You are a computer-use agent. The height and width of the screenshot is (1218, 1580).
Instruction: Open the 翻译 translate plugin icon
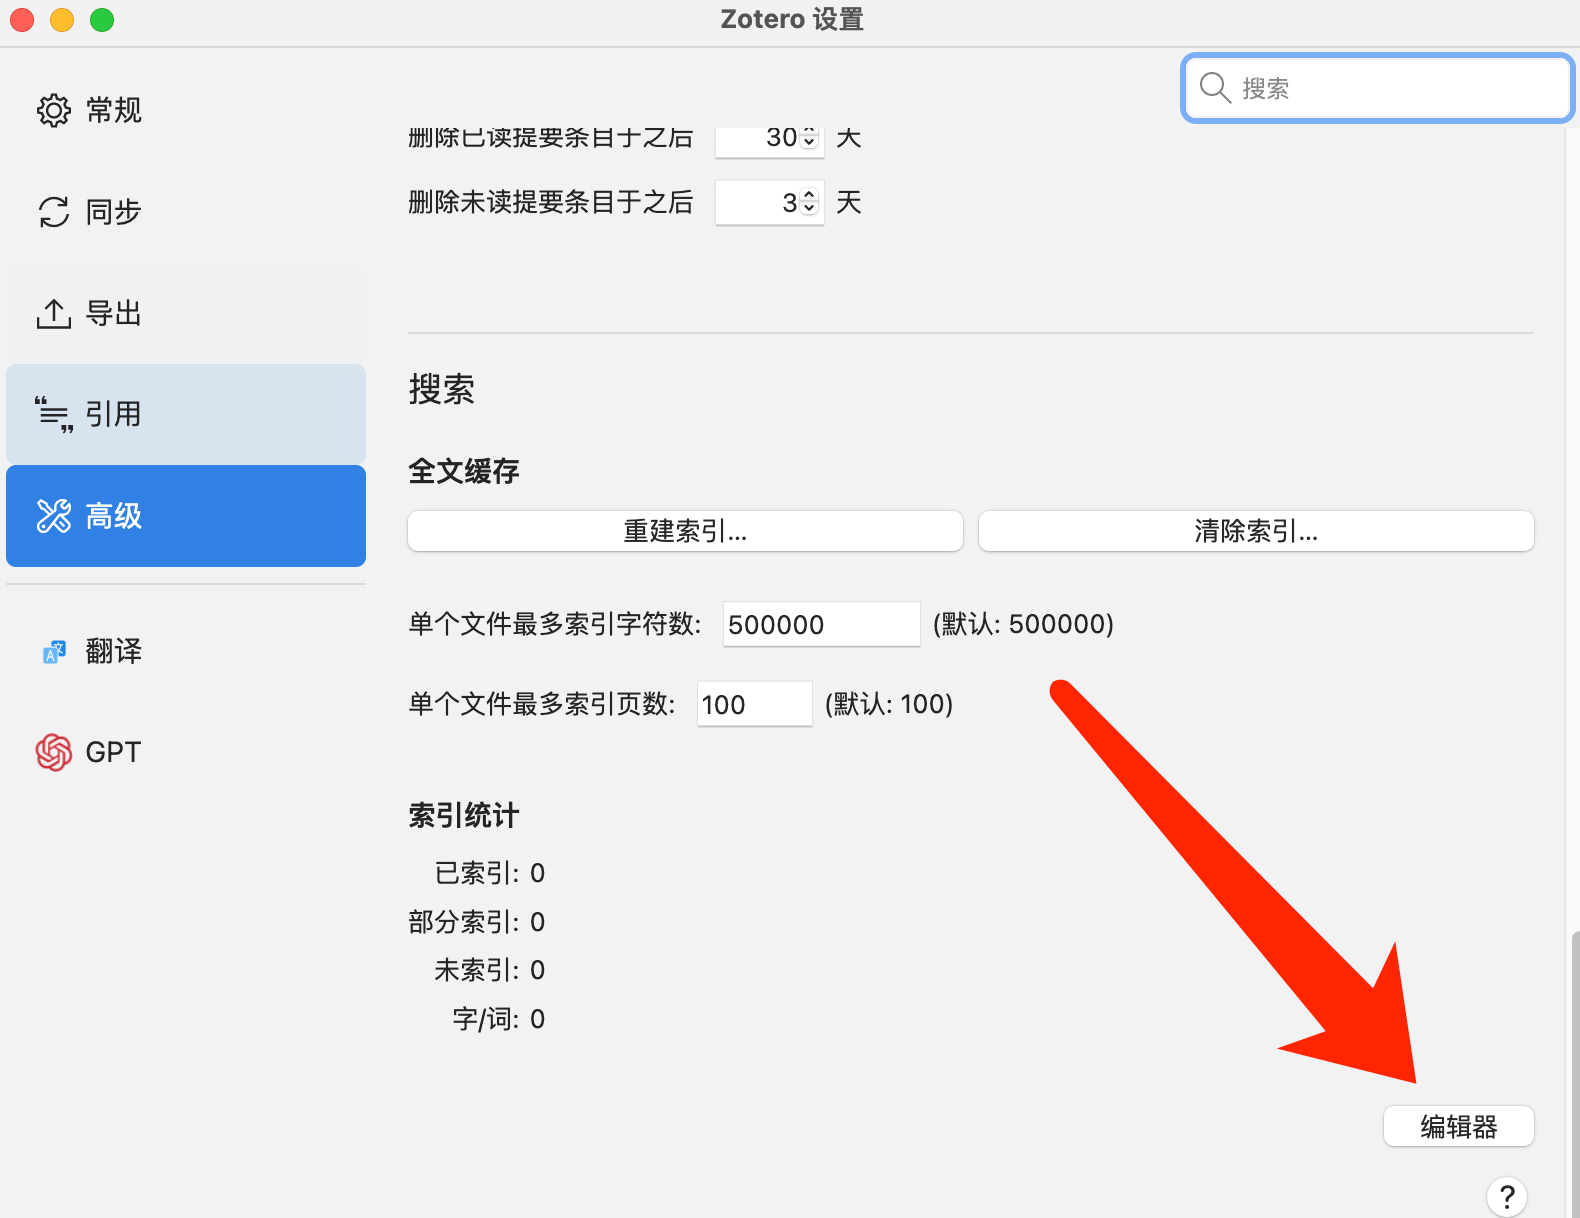(x=54, y=652)
